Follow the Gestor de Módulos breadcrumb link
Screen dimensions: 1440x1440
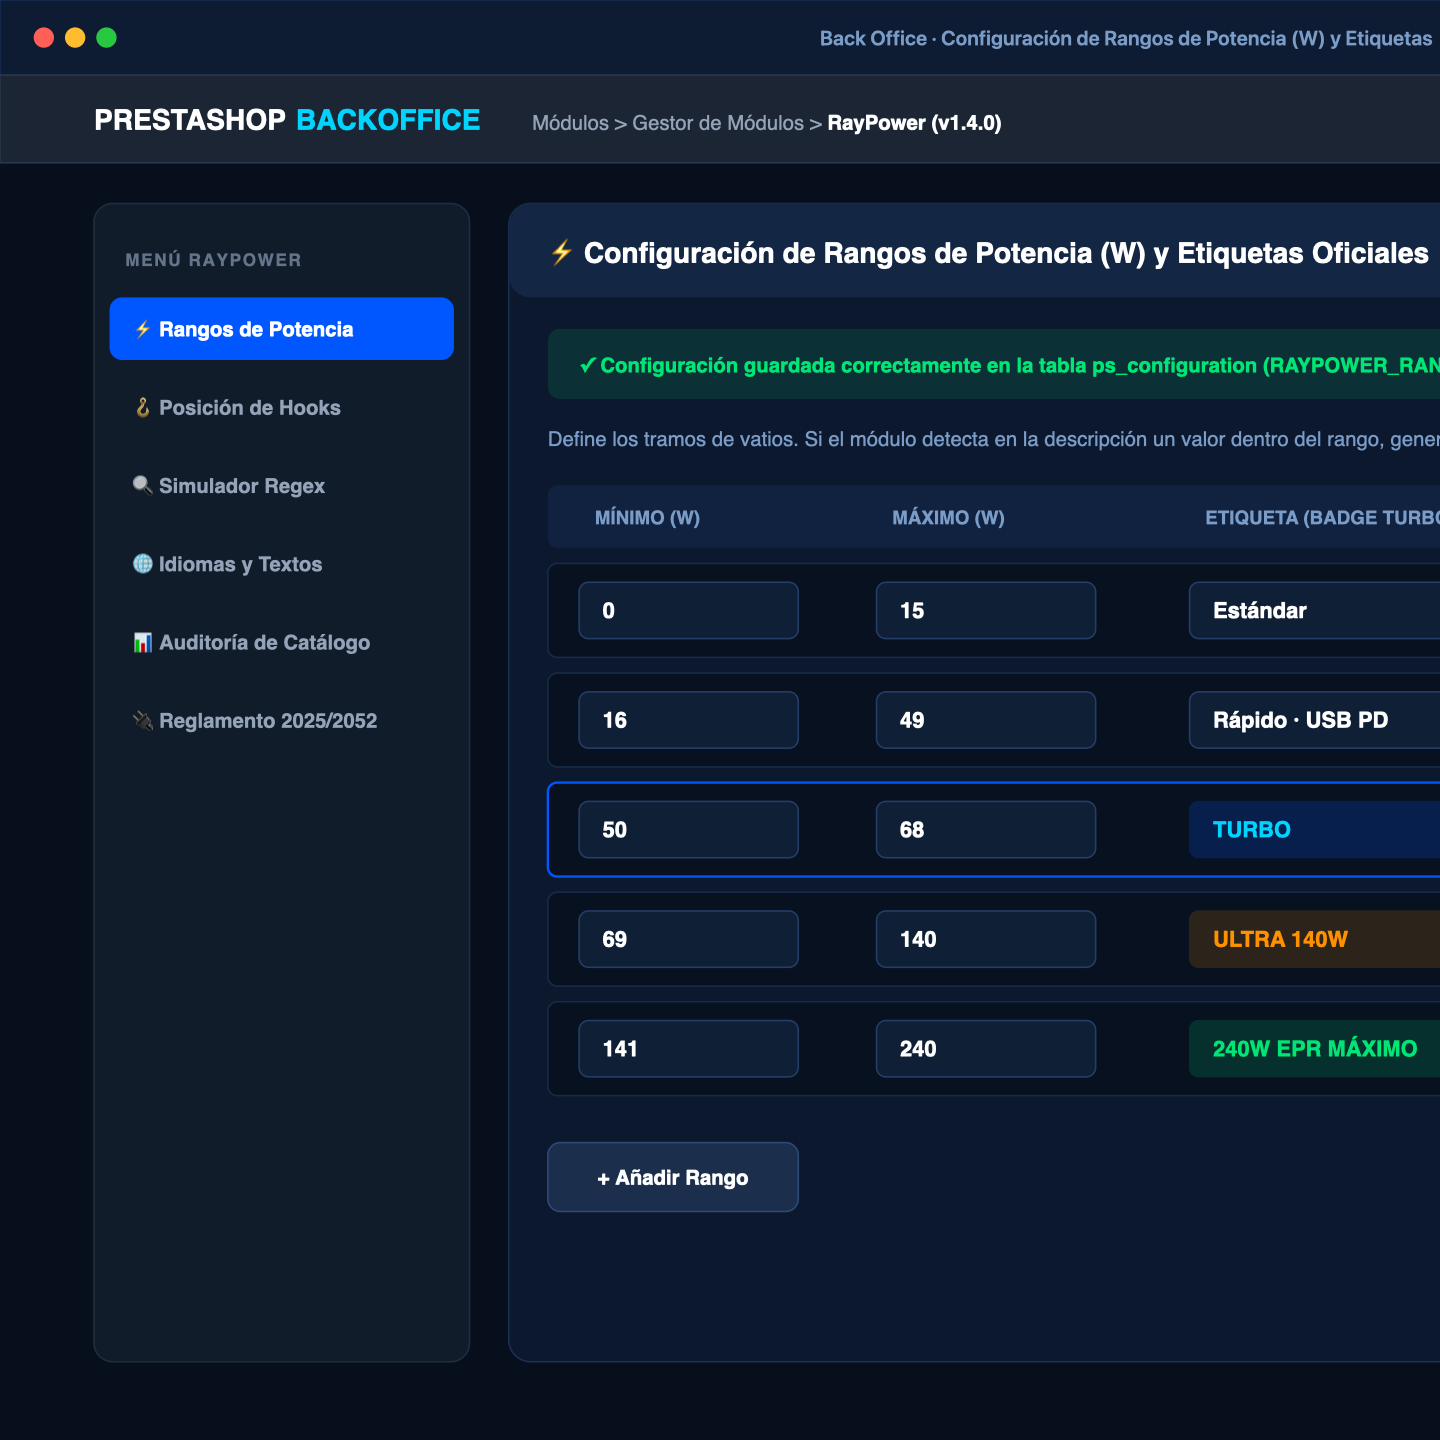pyautogui.click(x=718, y=123)
